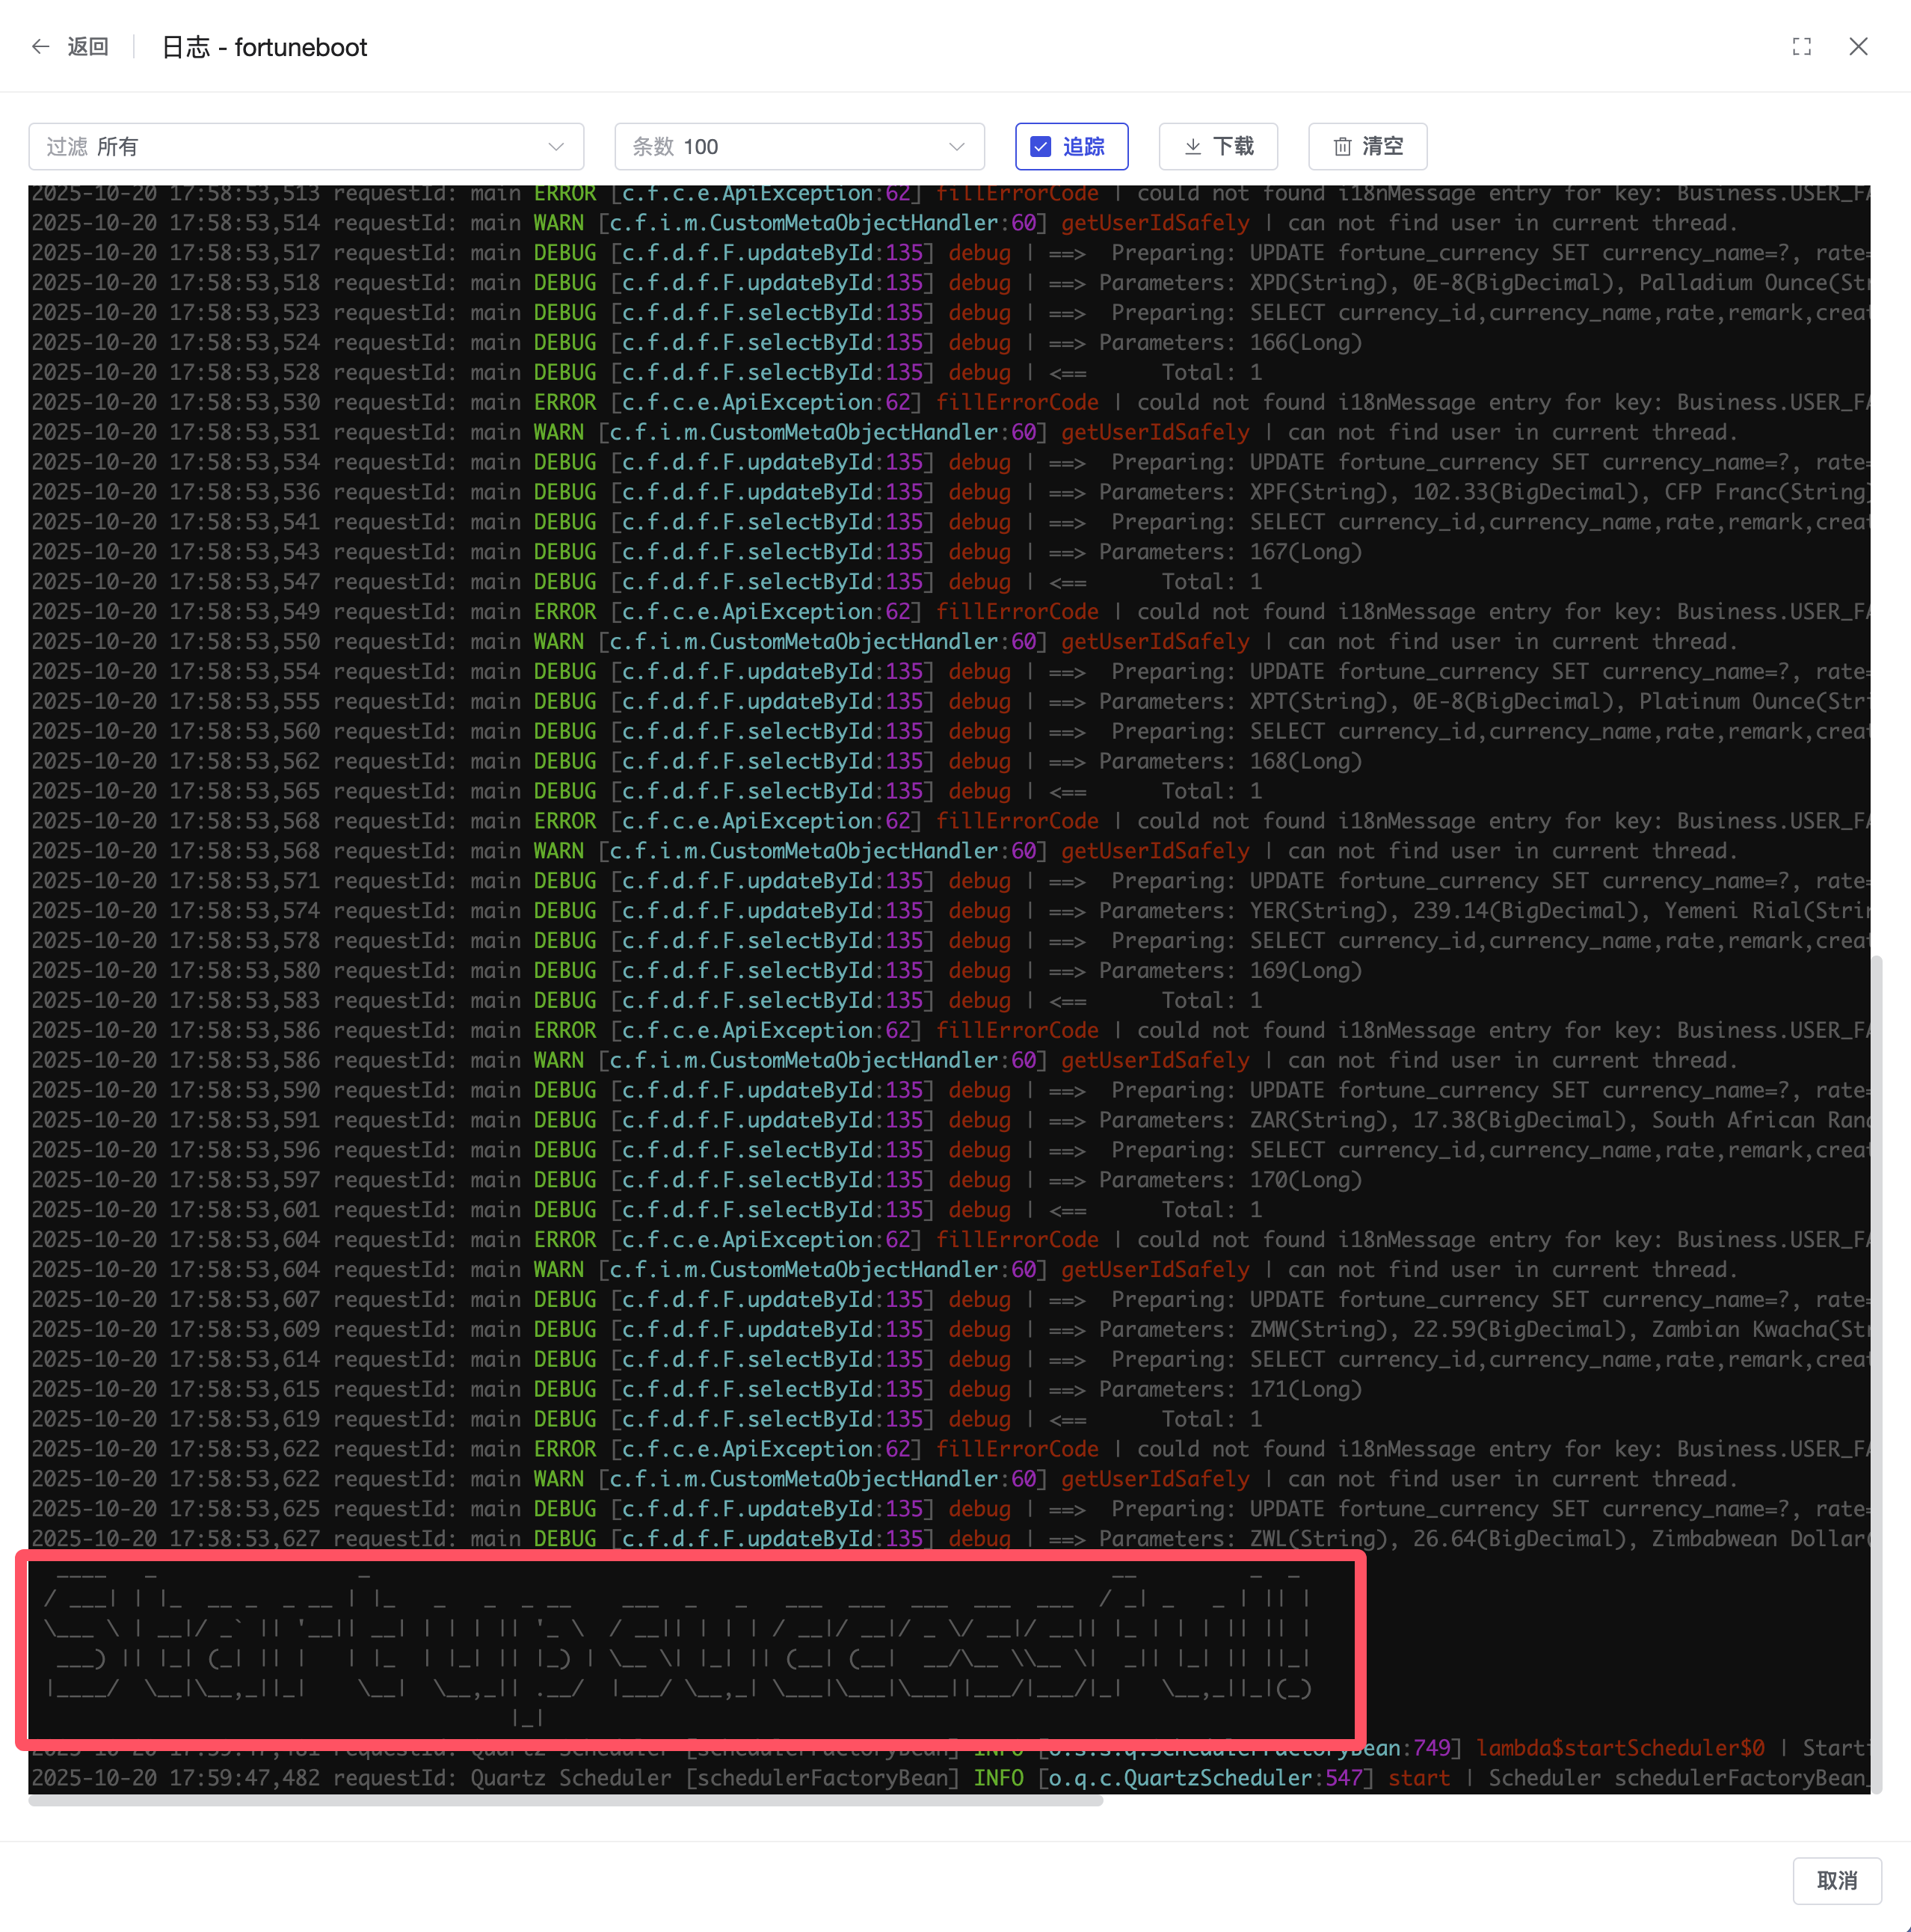Click the 返回 back link

(88, 47)
